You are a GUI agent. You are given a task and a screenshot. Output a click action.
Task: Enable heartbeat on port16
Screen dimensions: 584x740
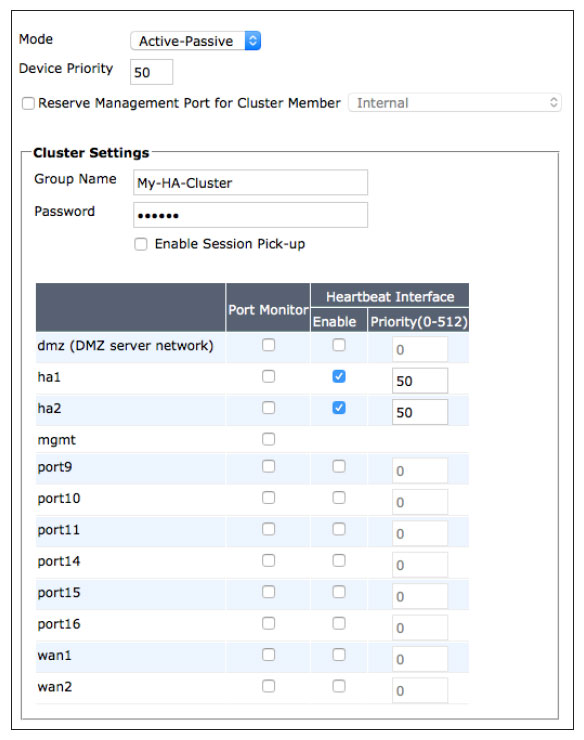click(x=339, y=623)
